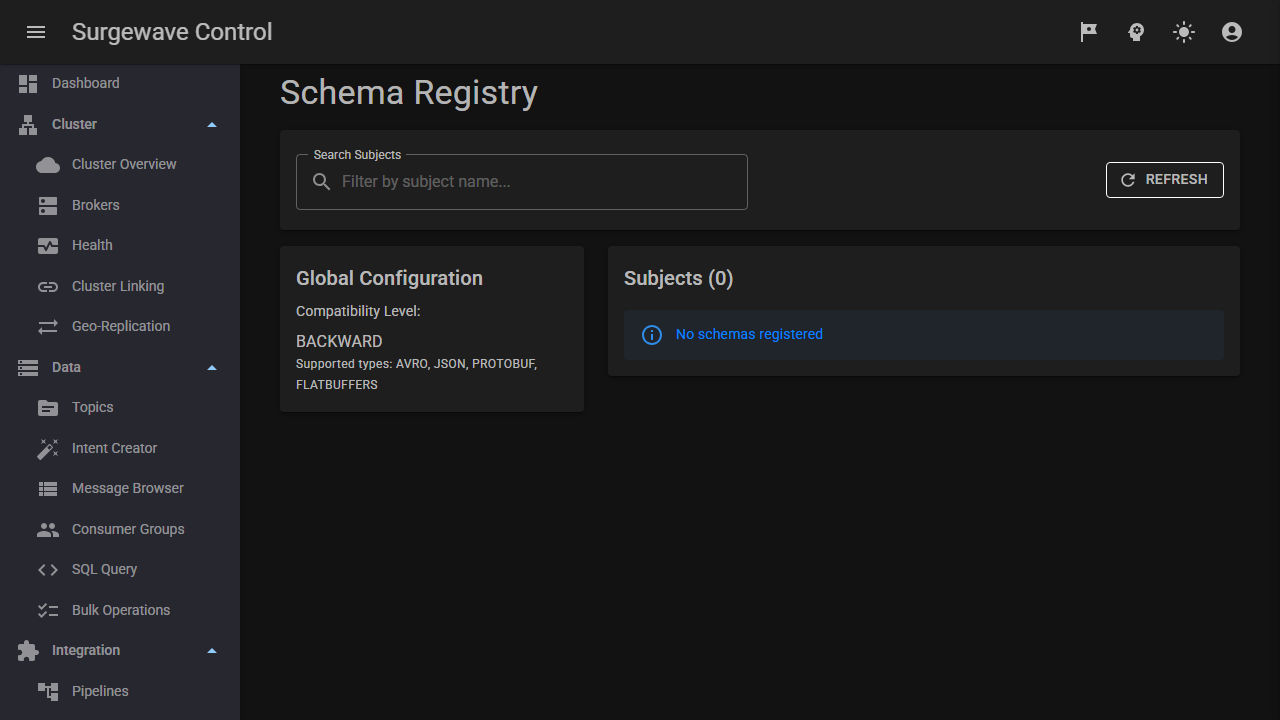Click the Cluster Overview cloud icon
Screen dimensions: 1280x720
tap(48, 165)
